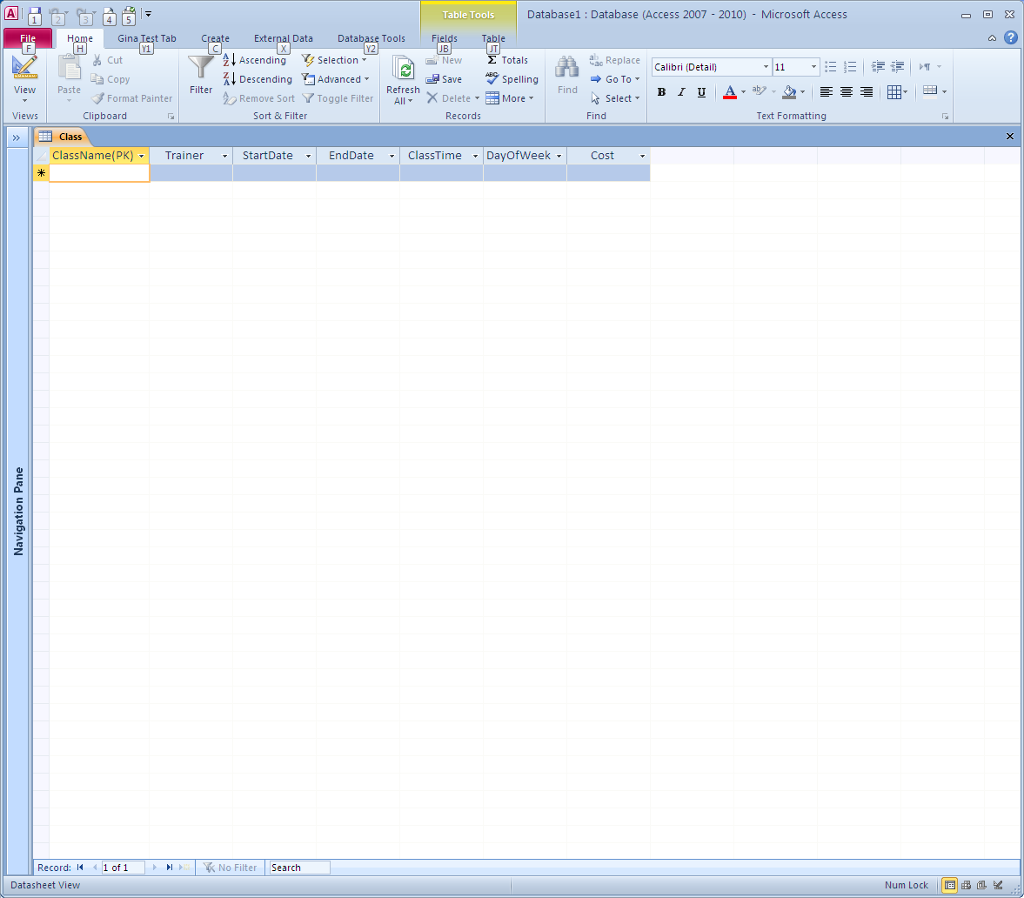
Task: Toggle Bold formatting
Action: [x=661, y=92]
